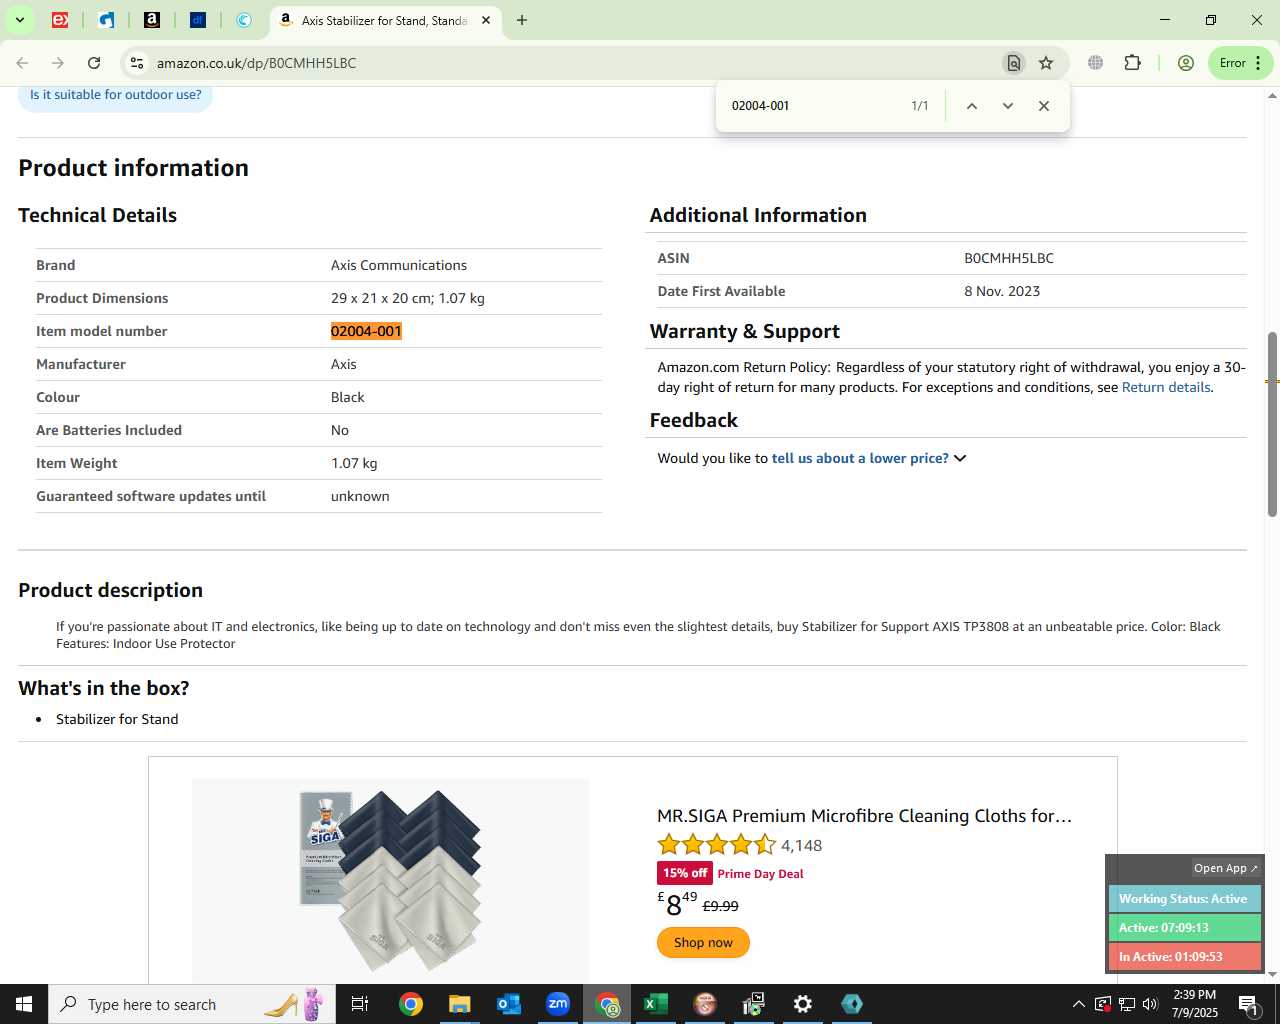1280x1024 pixels.
Task: Open Outlook from the taskbar
Action: click(508, 1004)
